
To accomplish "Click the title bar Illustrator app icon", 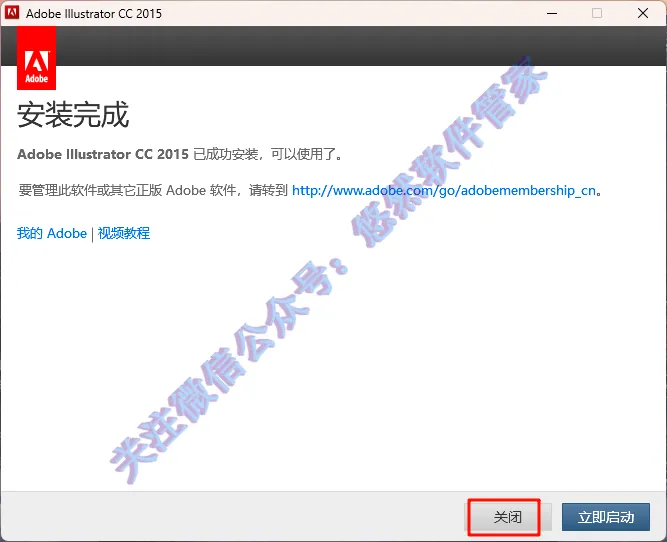I will [12, 13].
